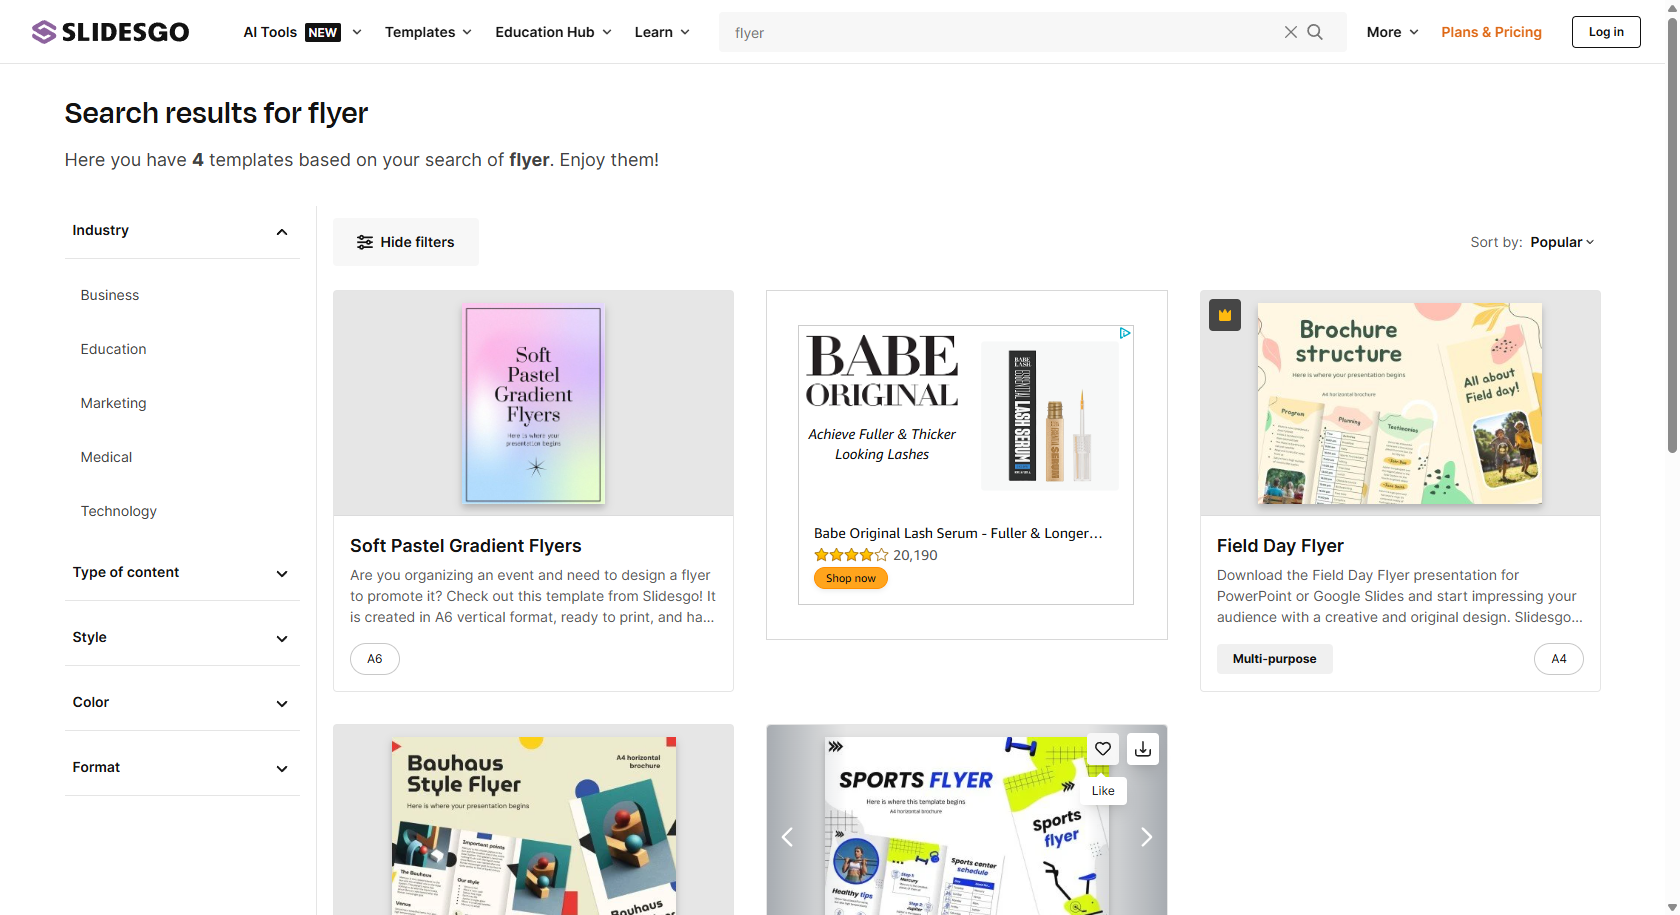
Task: Click the premium crown badge on Field Day Flyer
Action: [1225, 315]
